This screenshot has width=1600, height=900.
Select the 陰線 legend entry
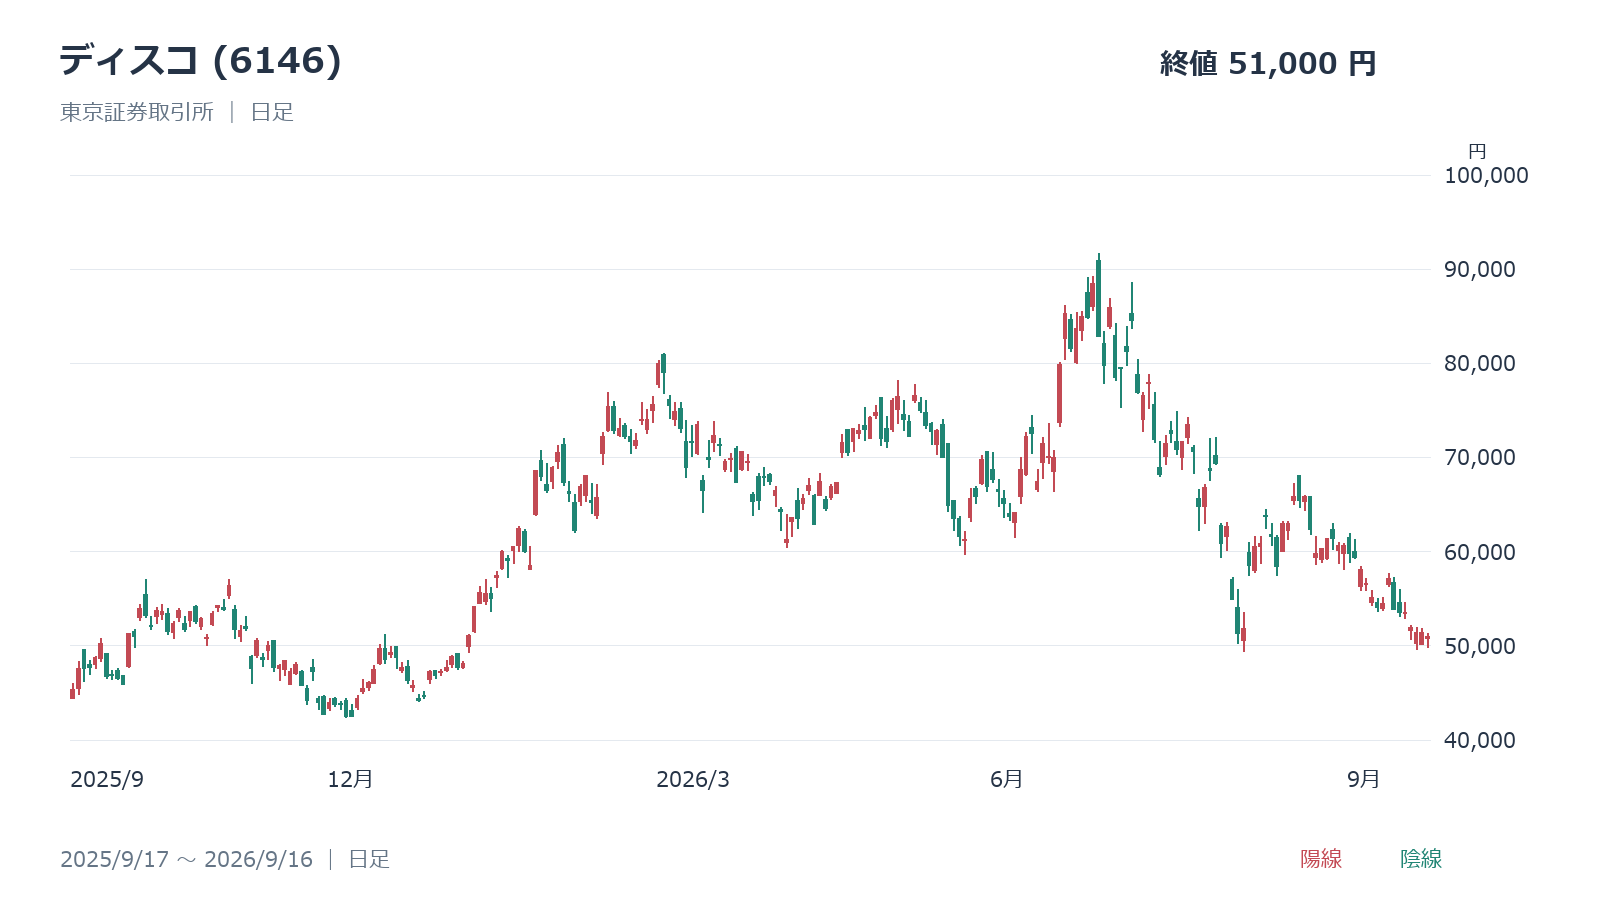pos(1421,859)
